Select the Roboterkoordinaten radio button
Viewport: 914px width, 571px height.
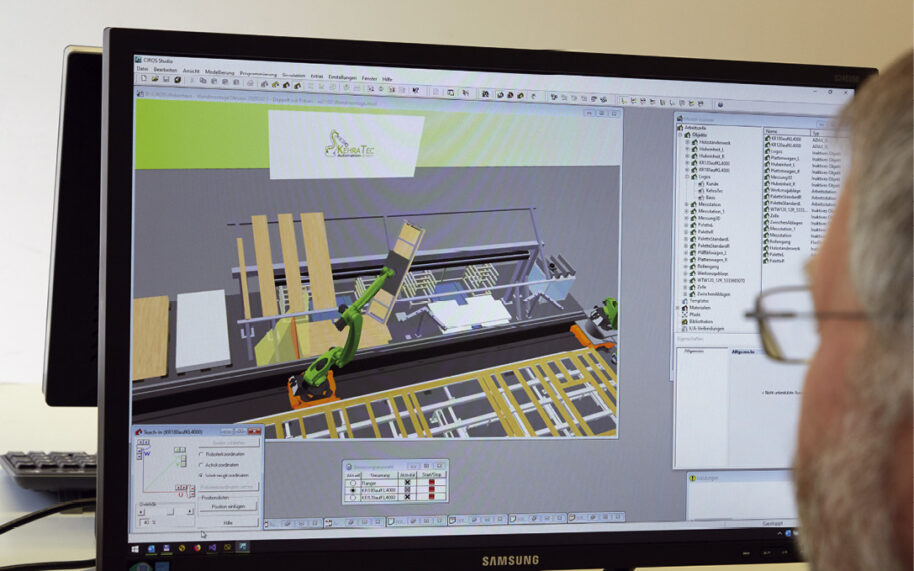click(200, 453)
